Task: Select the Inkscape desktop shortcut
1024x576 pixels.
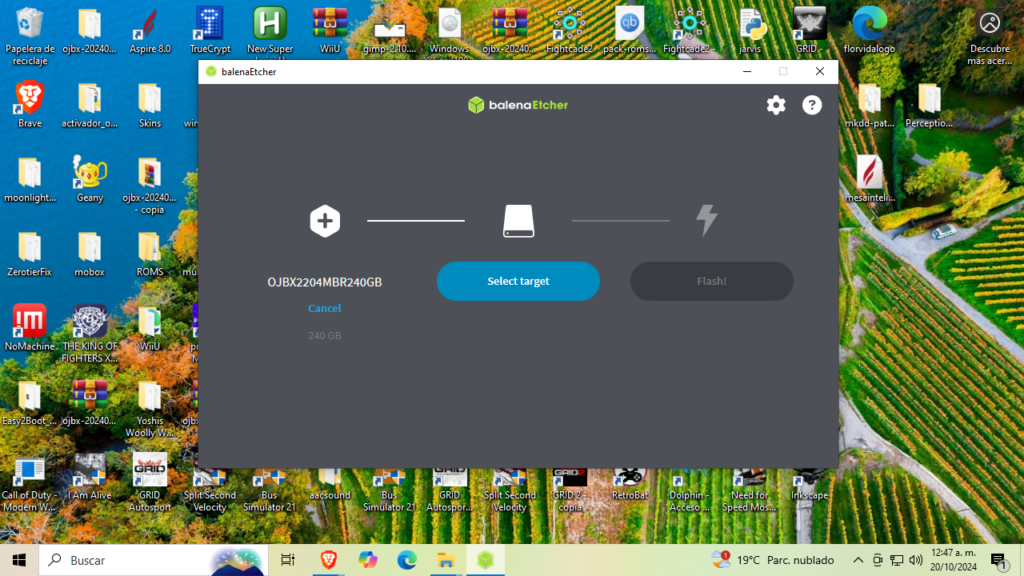Action: 809,483
